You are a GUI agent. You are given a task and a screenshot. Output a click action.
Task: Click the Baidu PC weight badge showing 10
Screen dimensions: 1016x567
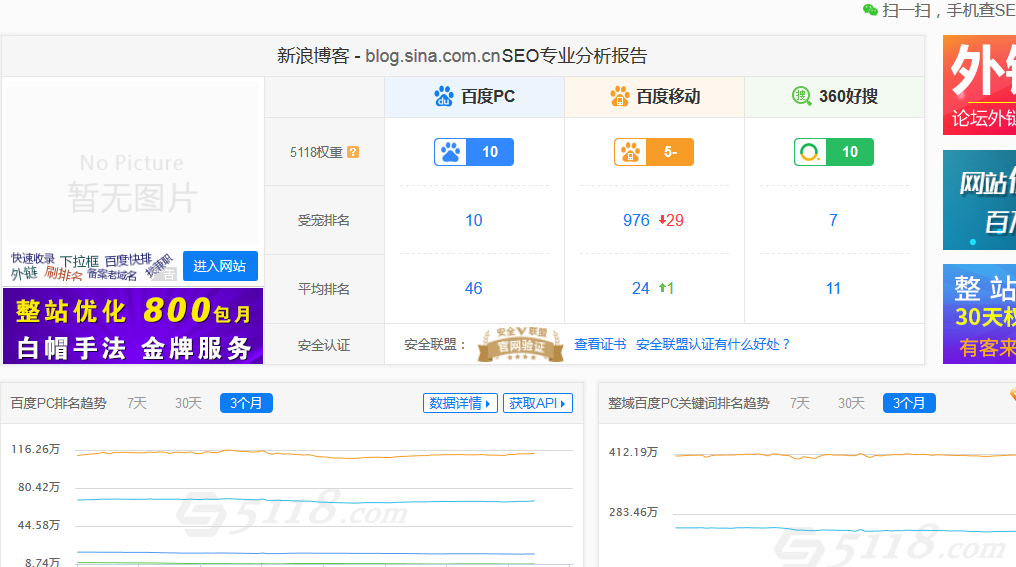click(474, 152)
